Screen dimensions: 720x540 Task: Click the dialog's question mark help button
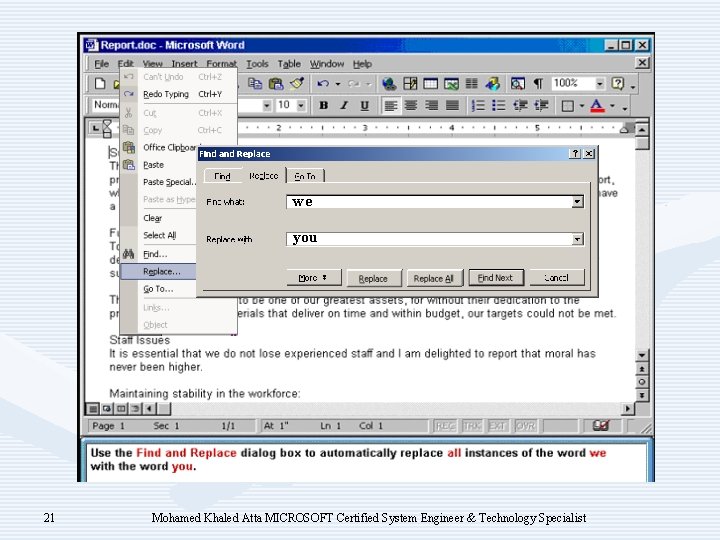click(x=575, y=154)
